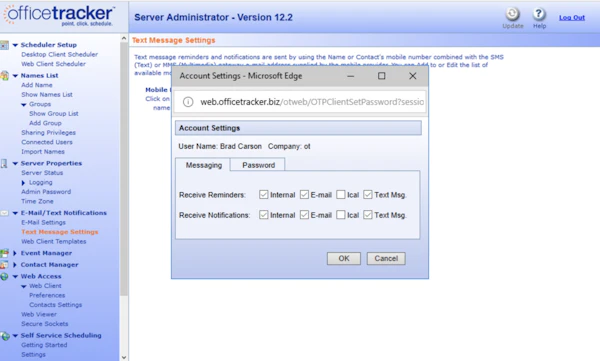Open Show Group List link
The width and height of the screenshot is (600, 361).
[x=54, y=114]
